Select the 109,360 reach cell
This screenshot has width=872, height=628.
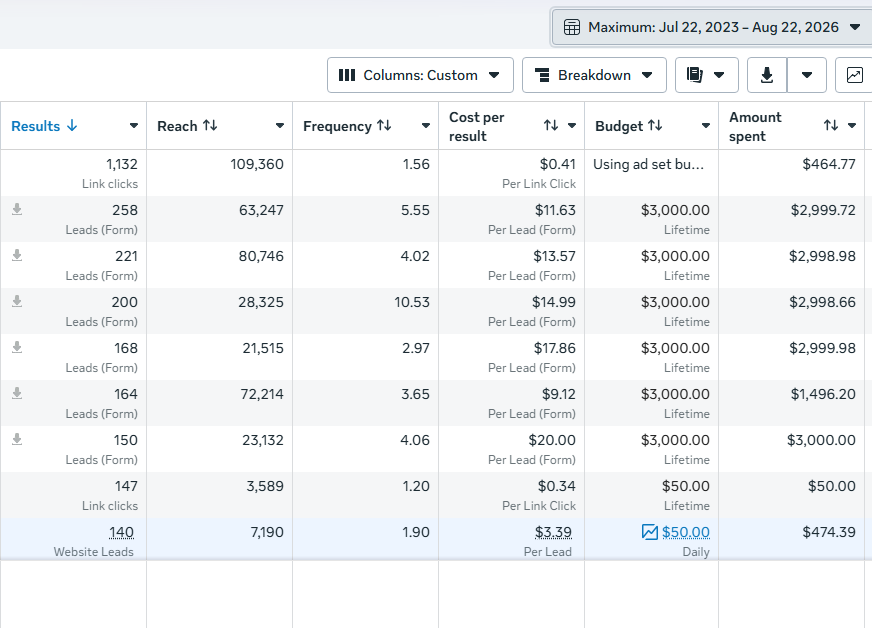point(220,173)
